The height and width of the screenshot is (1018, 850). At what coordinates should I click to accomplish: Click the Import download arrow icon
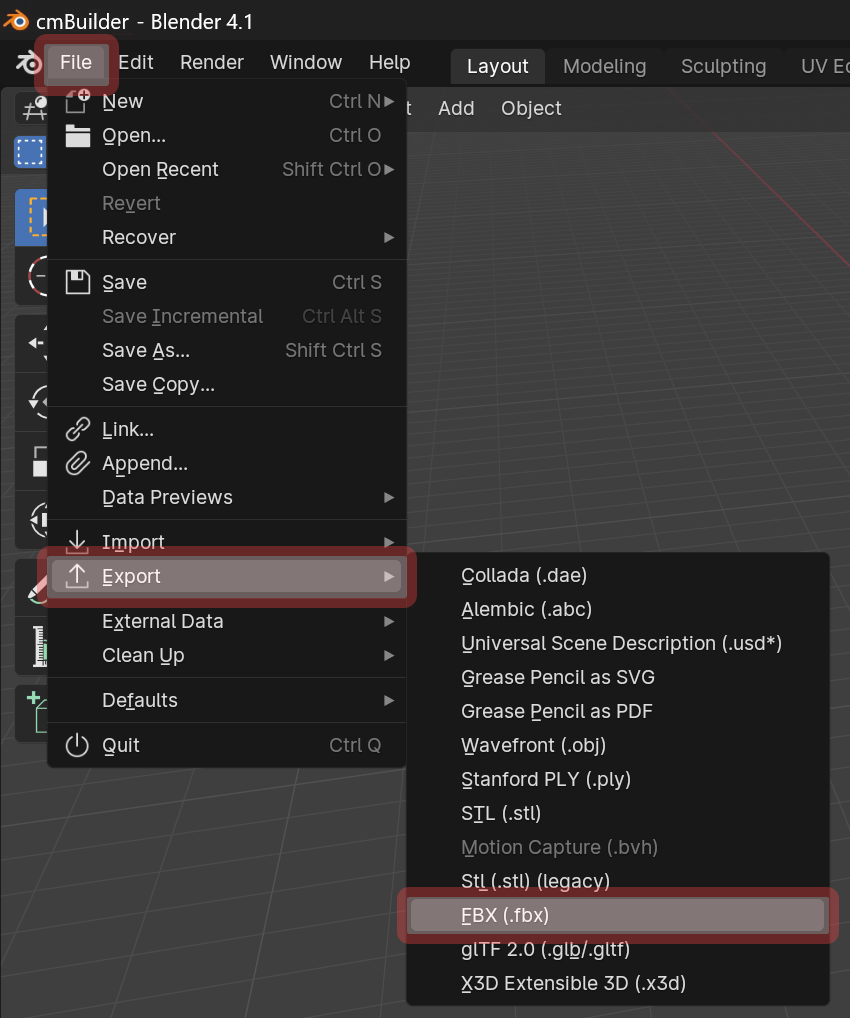[78, 542]
